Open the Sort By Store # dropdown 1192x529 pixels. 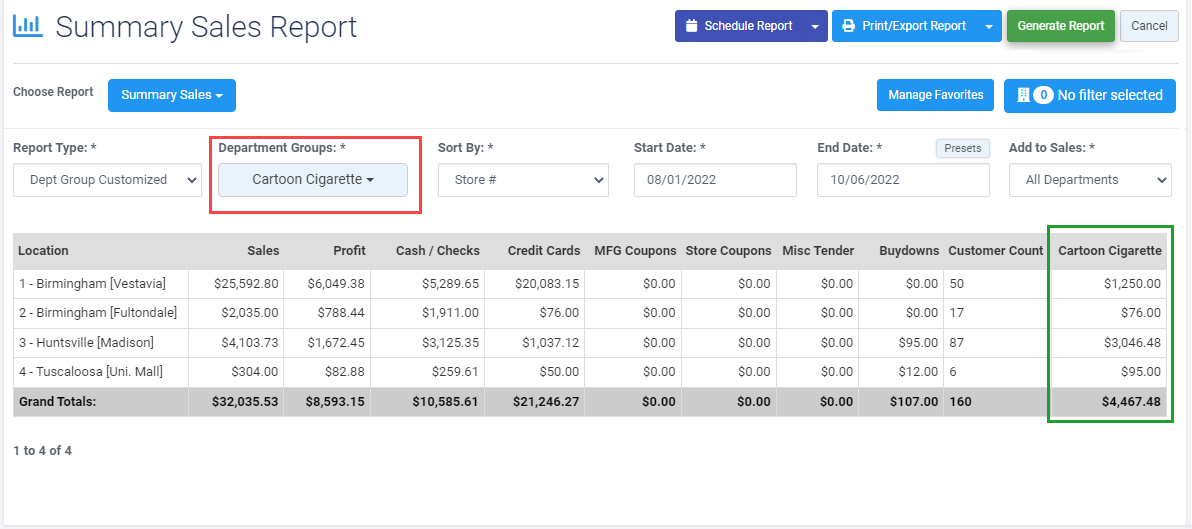523,180
